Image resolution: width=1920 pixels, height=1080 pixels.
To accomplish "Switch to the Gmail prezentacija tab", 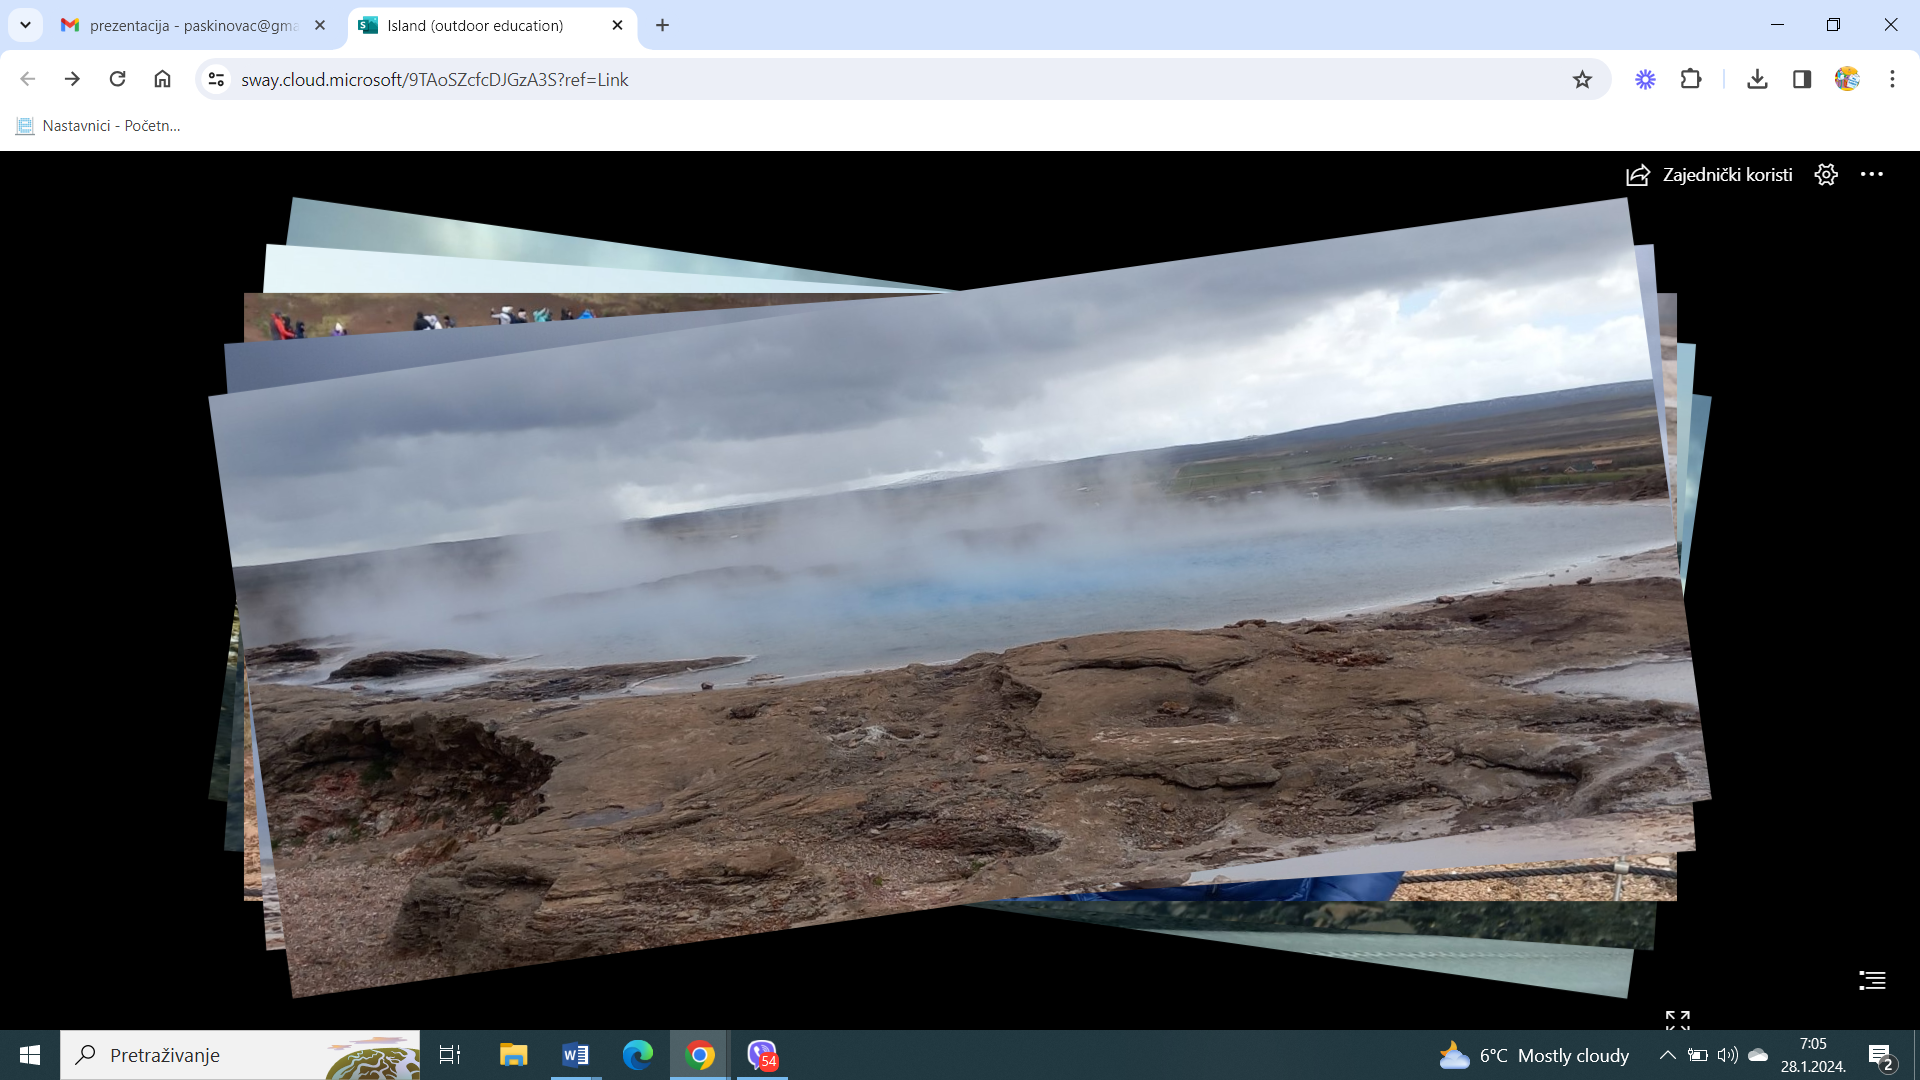I will click(x=194, y=25).
